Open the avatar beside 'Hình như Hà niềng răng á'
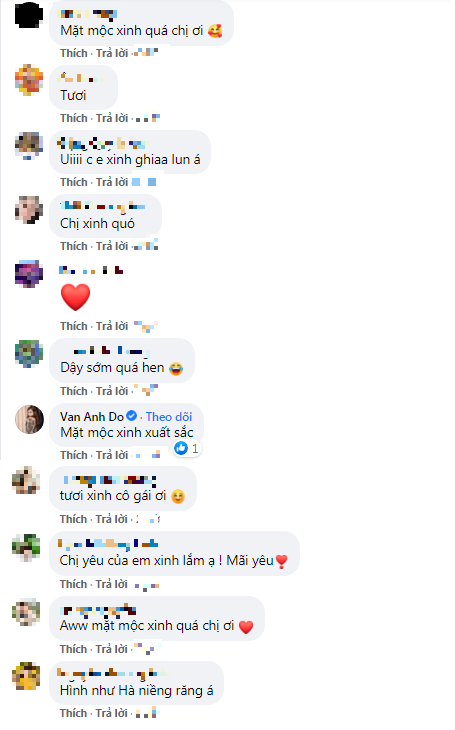 (26, 676)
